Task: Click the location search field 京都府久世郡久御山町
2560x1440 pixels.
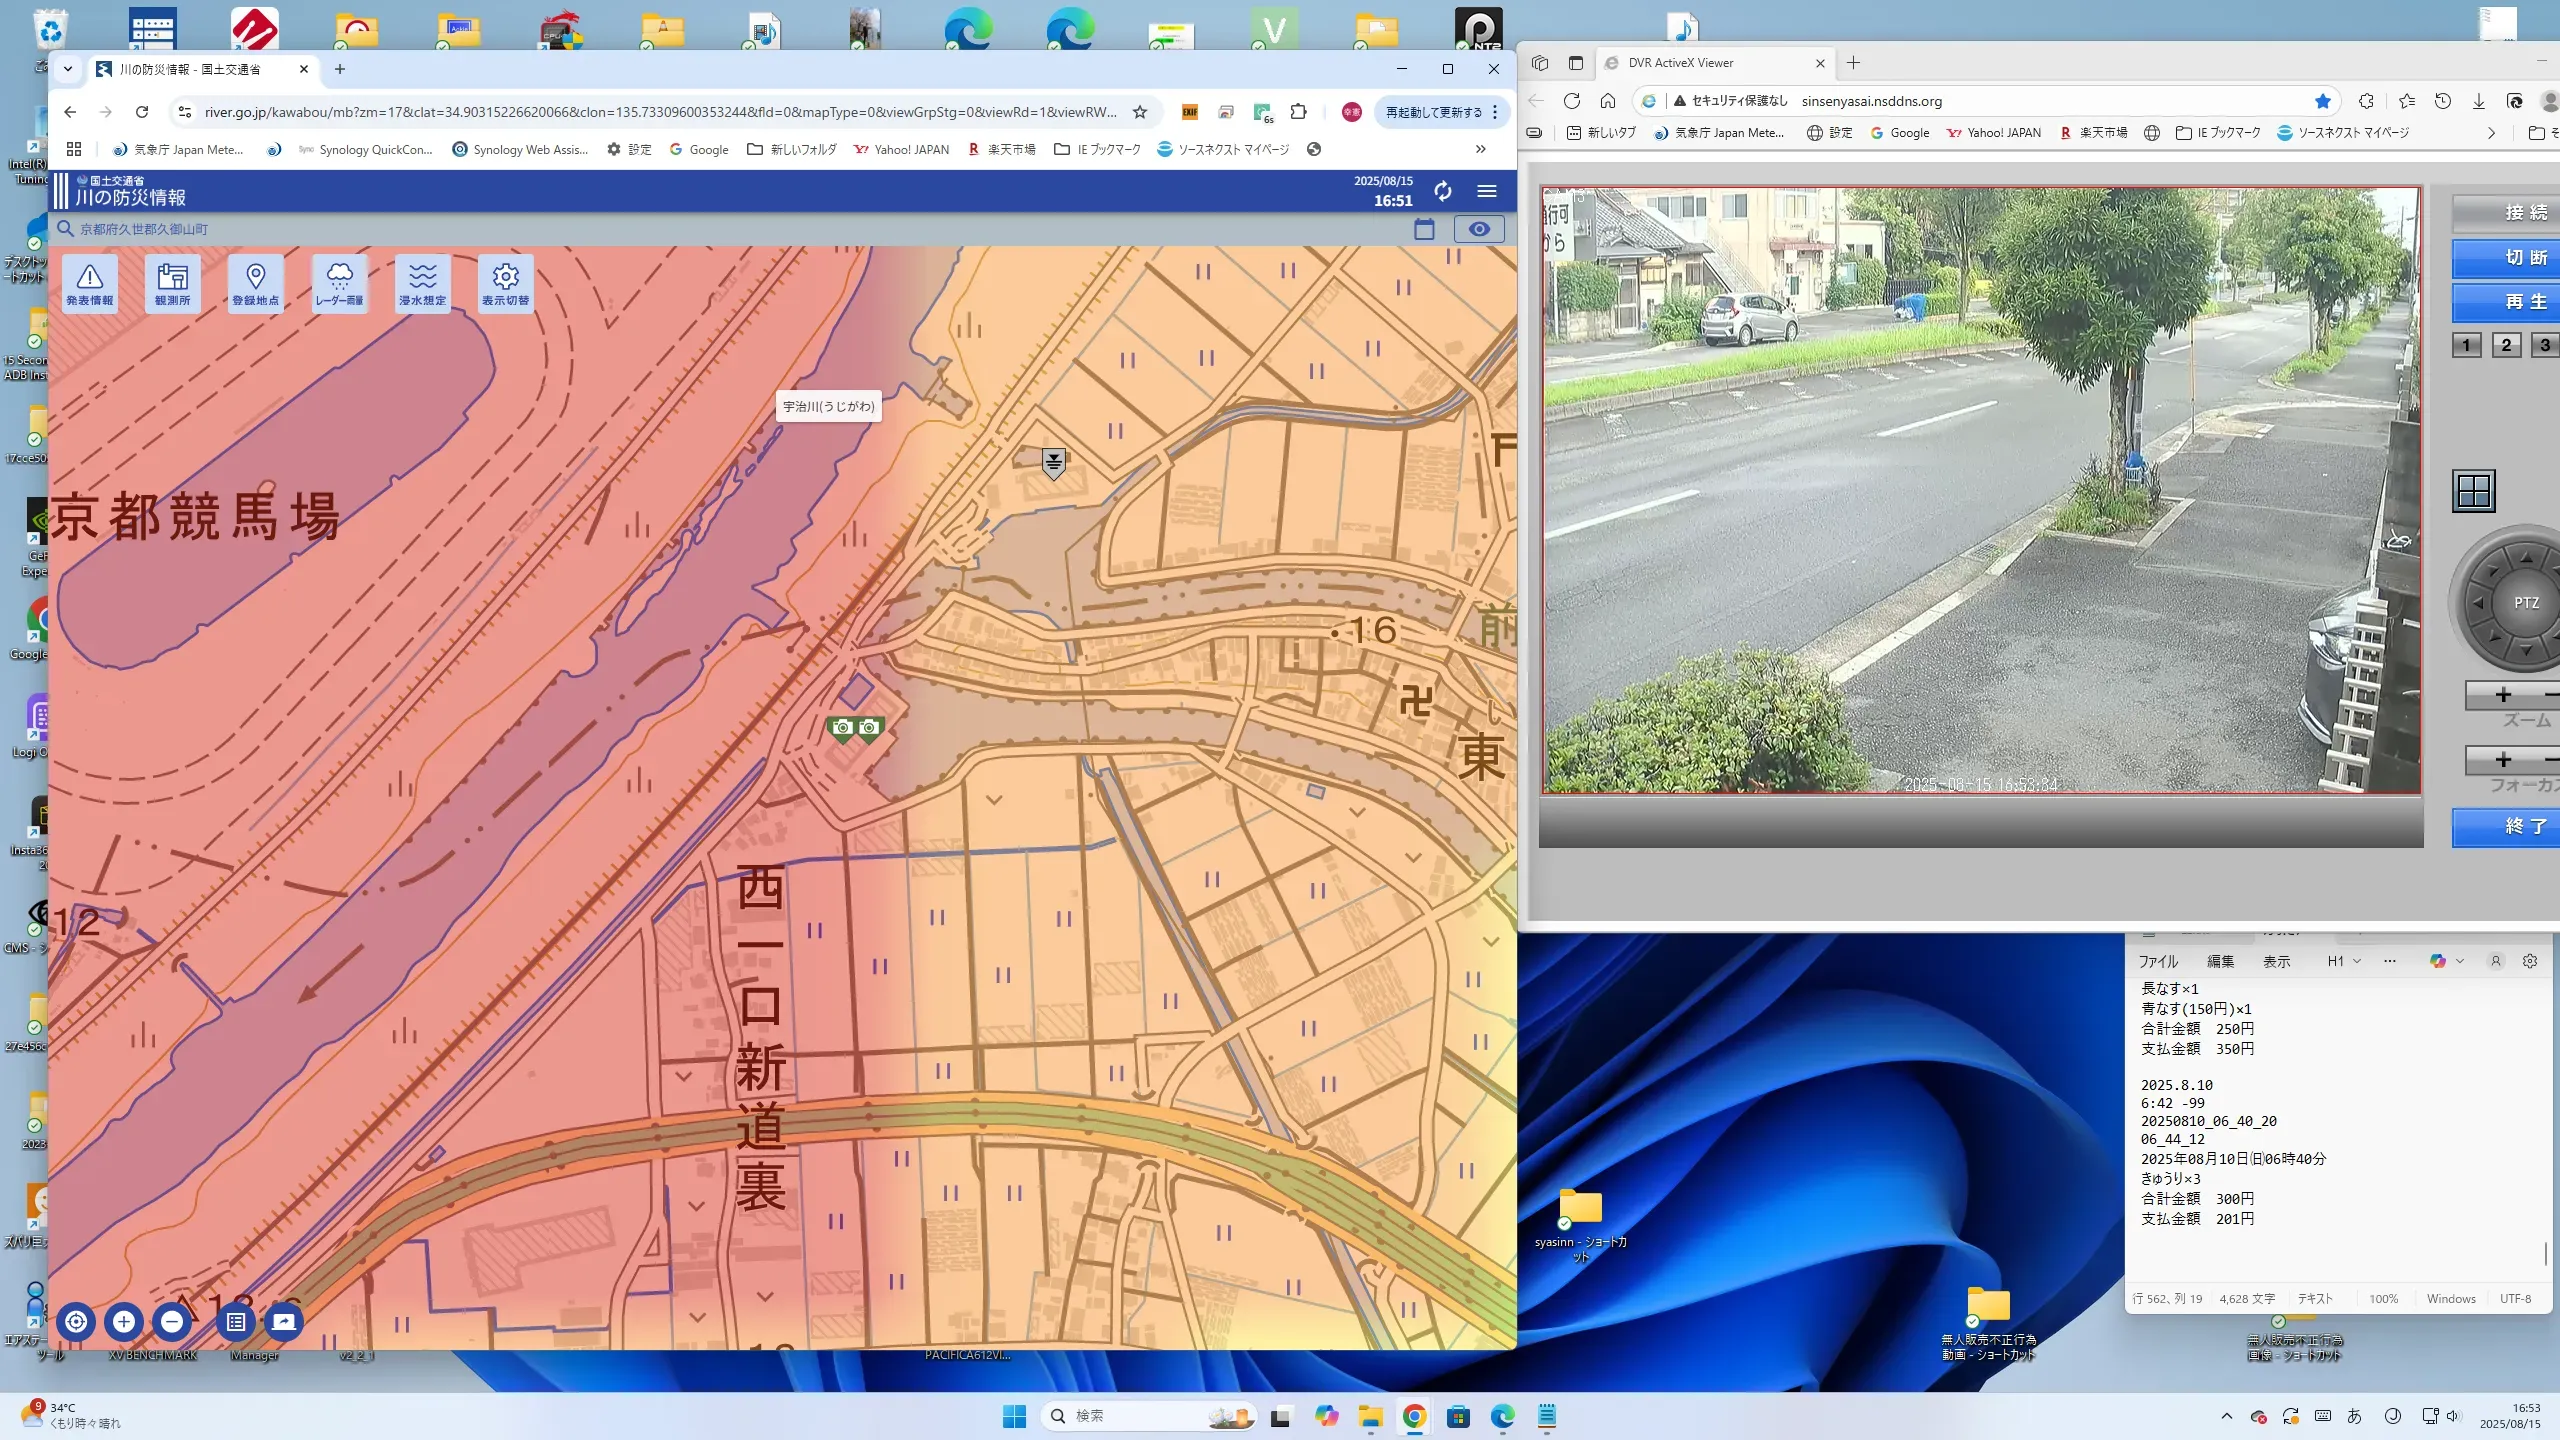Action: tap(144, 229)
